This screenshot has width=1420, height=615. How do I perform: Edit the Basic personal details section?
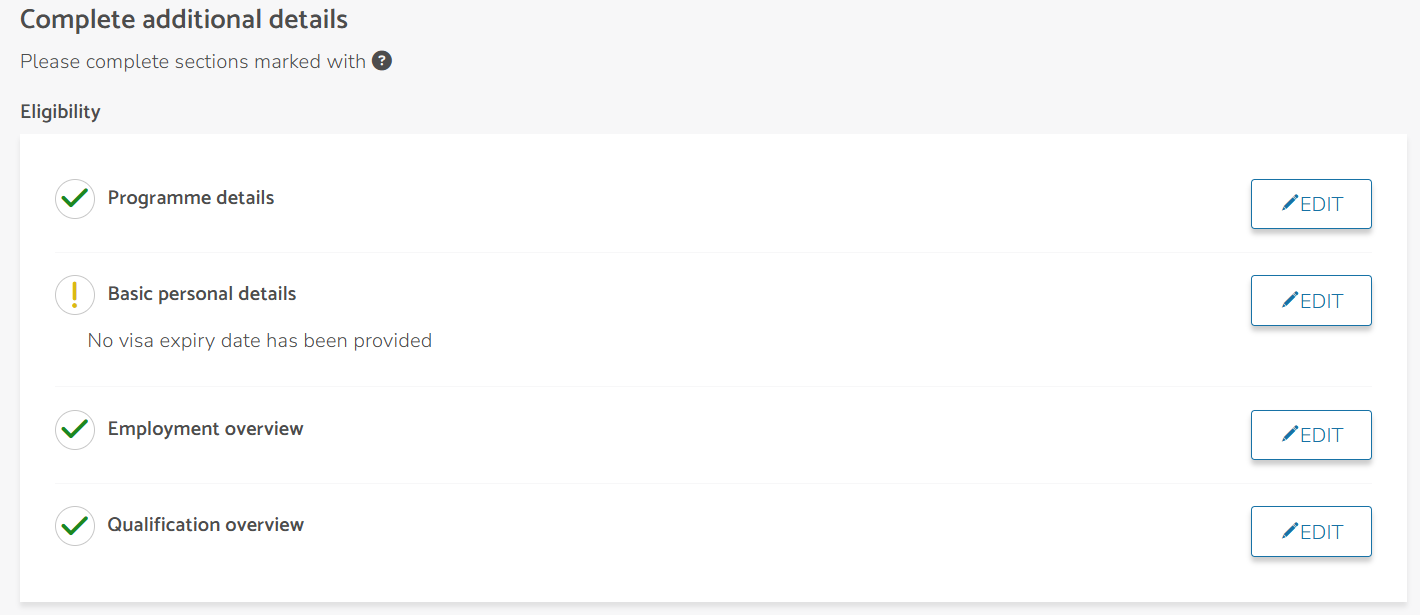[x=1311, y=300]
